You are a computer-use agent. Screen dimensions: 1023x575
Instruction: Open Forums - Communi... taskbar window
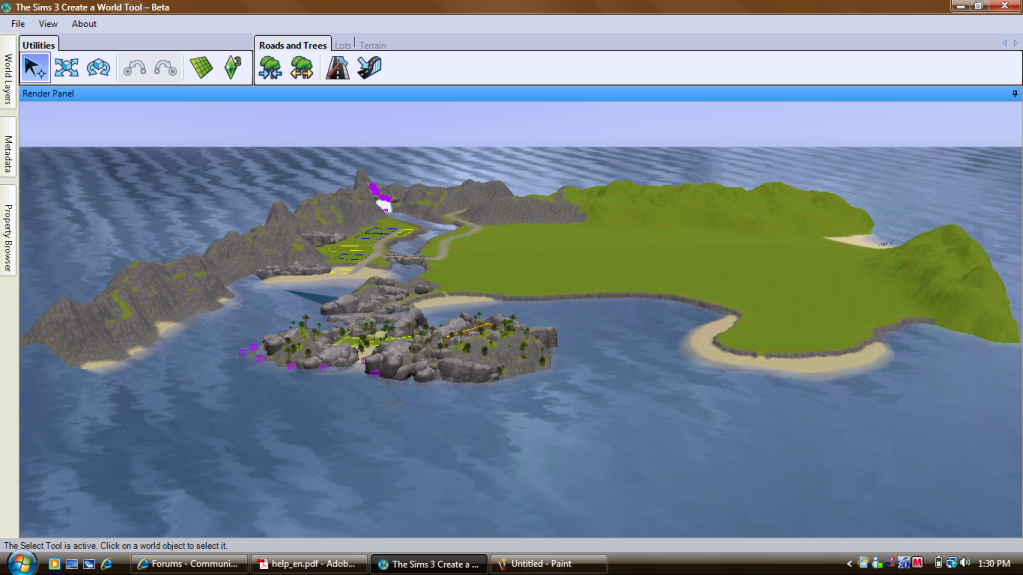189,564
